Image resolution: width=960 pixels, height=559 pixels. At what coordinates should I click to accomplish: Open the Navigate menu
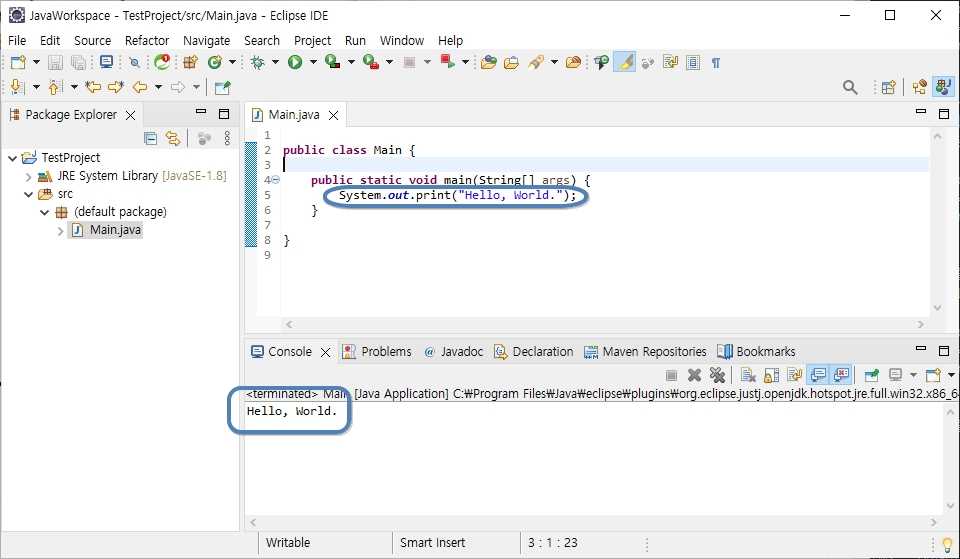206,40
